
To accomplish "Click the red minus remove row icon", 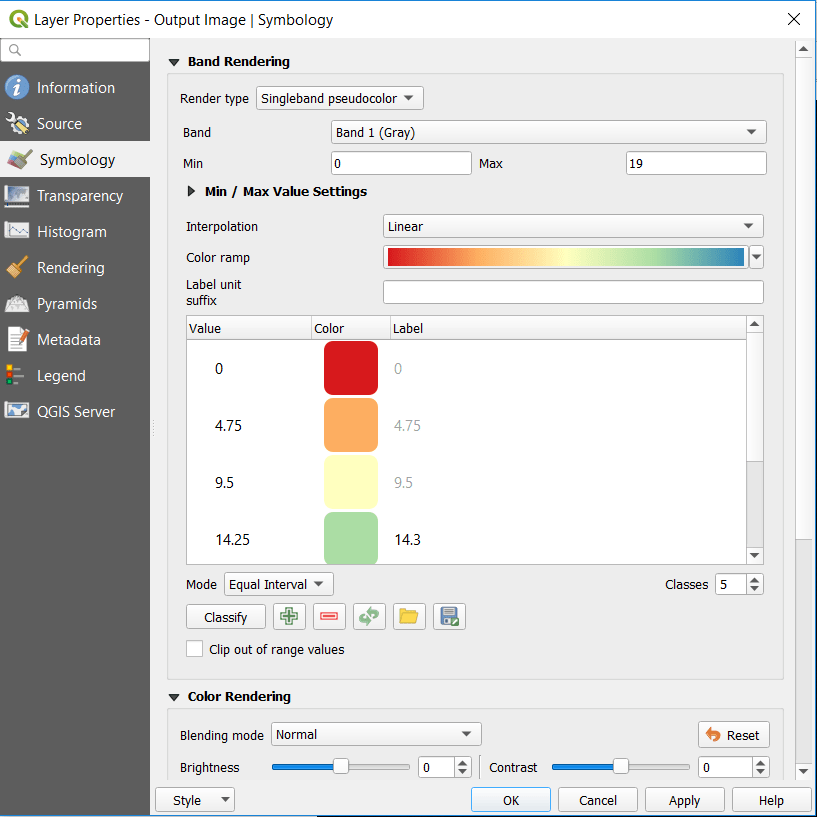I will click(329, 617).
